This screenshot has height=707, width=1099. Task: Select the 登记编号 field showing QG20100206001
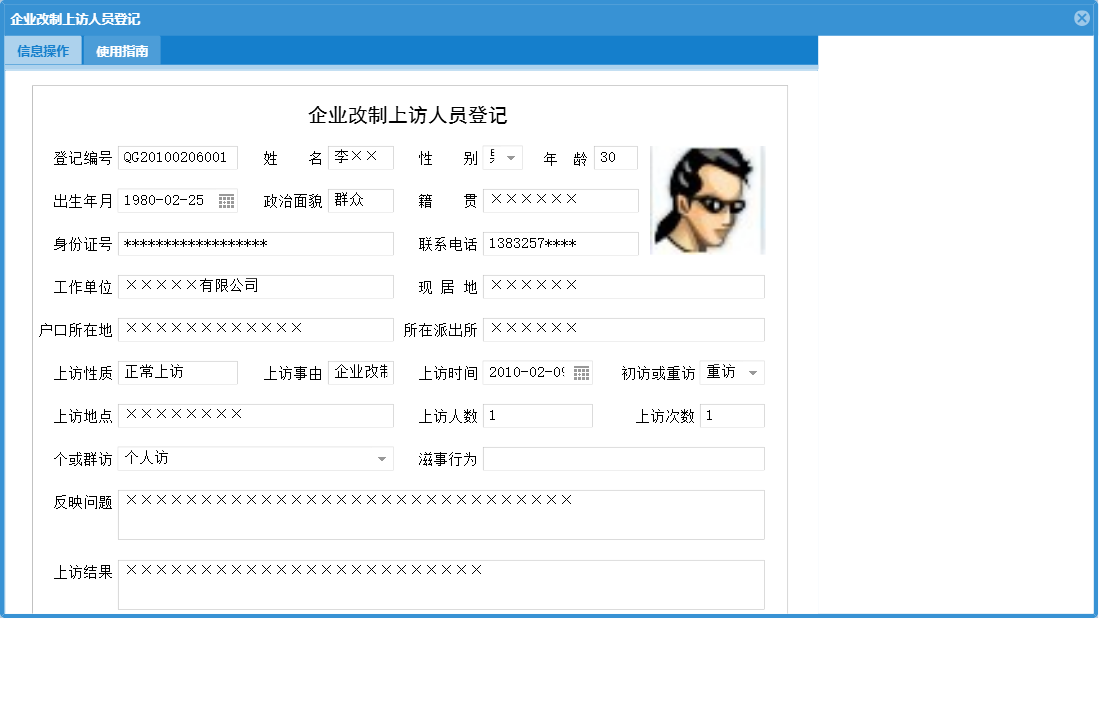(176, 157)
